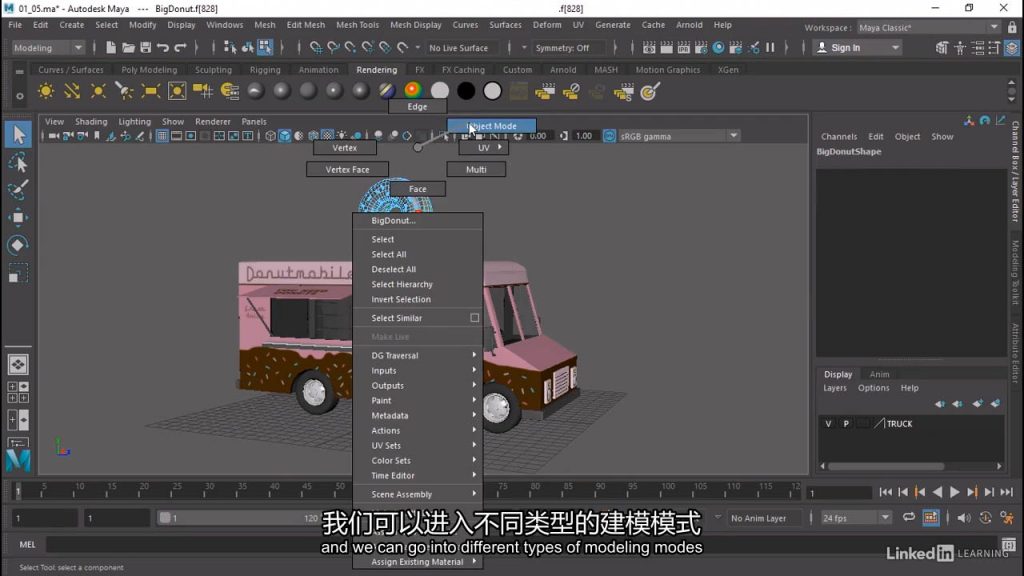Viewport: 1024px width, 576px height.
Task: Pause viewport display updates
Action: (x=771, y=48)
